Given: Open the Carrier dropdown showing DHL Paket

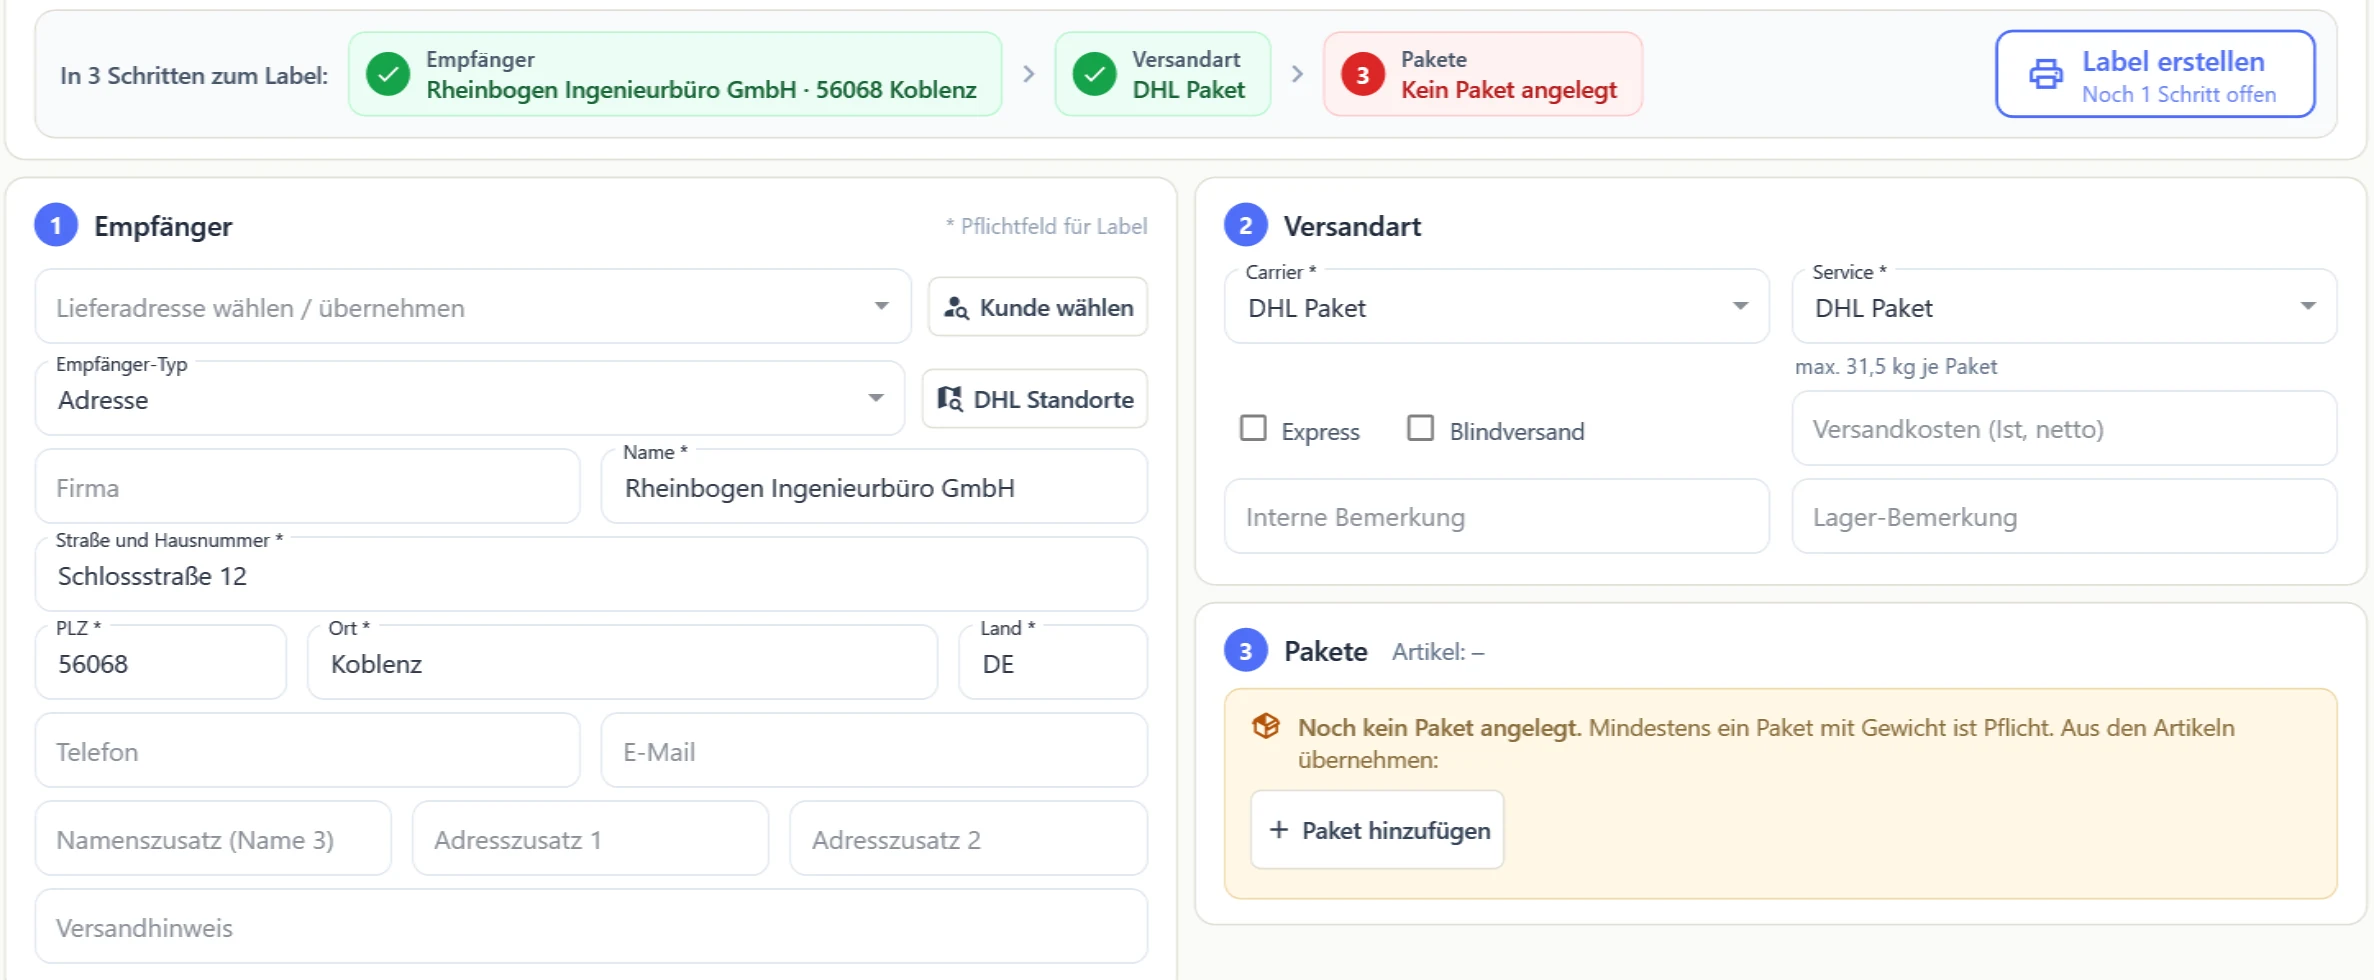Looking at the screenshot, I should click(1497, 307).
